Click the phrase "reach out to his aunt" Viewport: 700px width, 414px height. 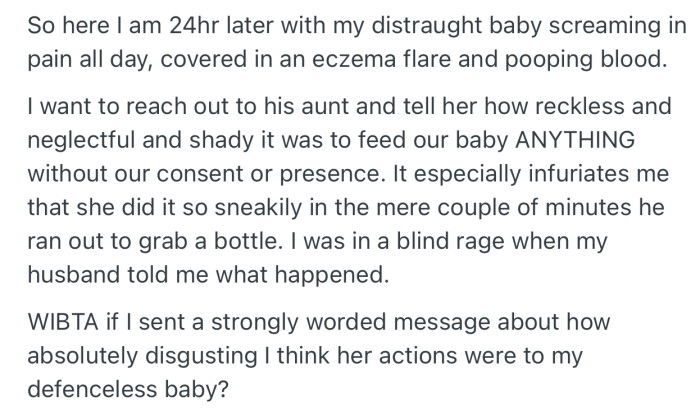[x=238, y=106]
